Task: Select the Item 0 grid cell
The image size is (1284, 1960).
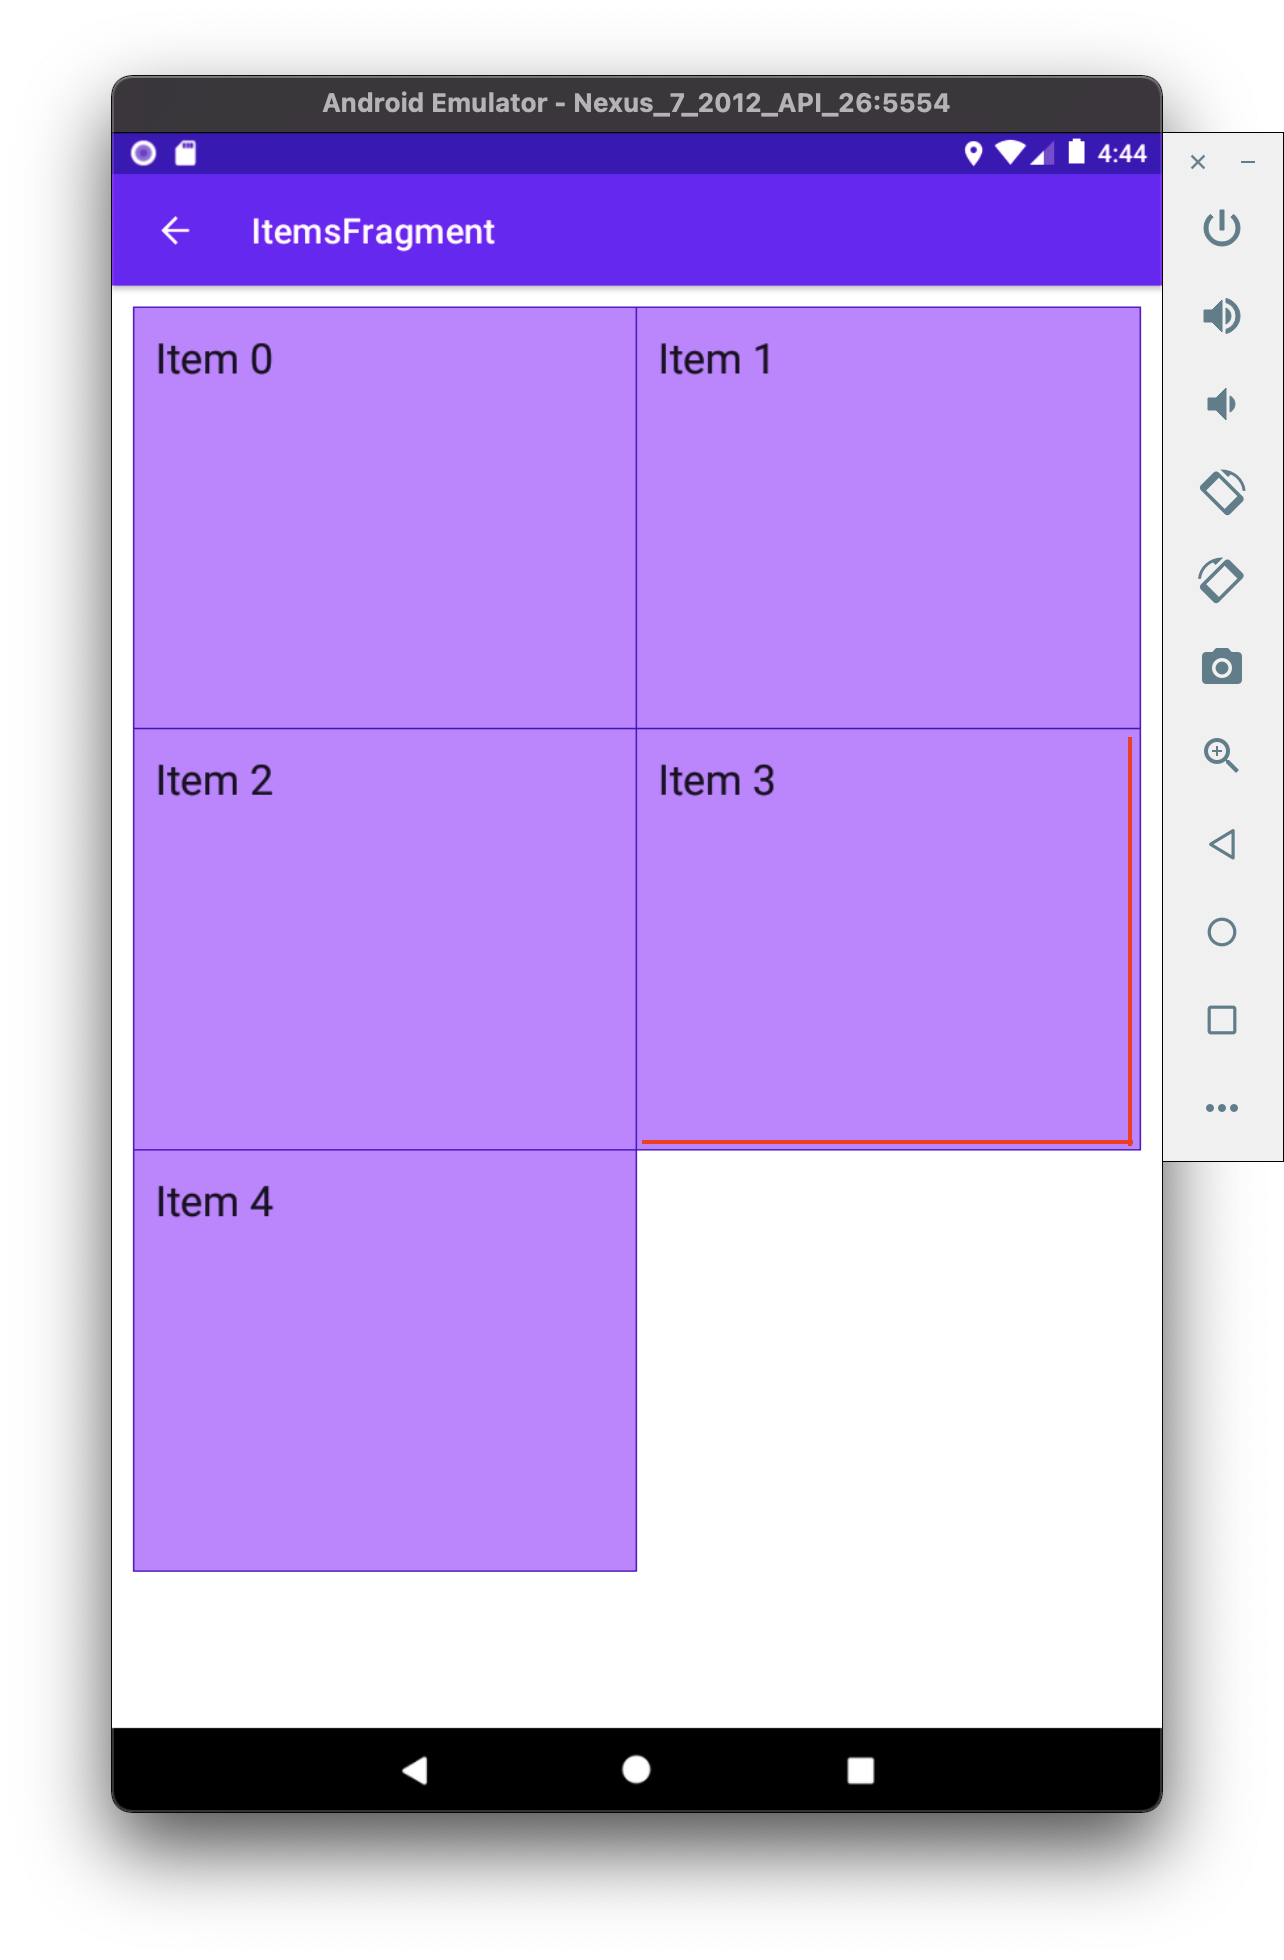Action: click(x=385, y=518)
